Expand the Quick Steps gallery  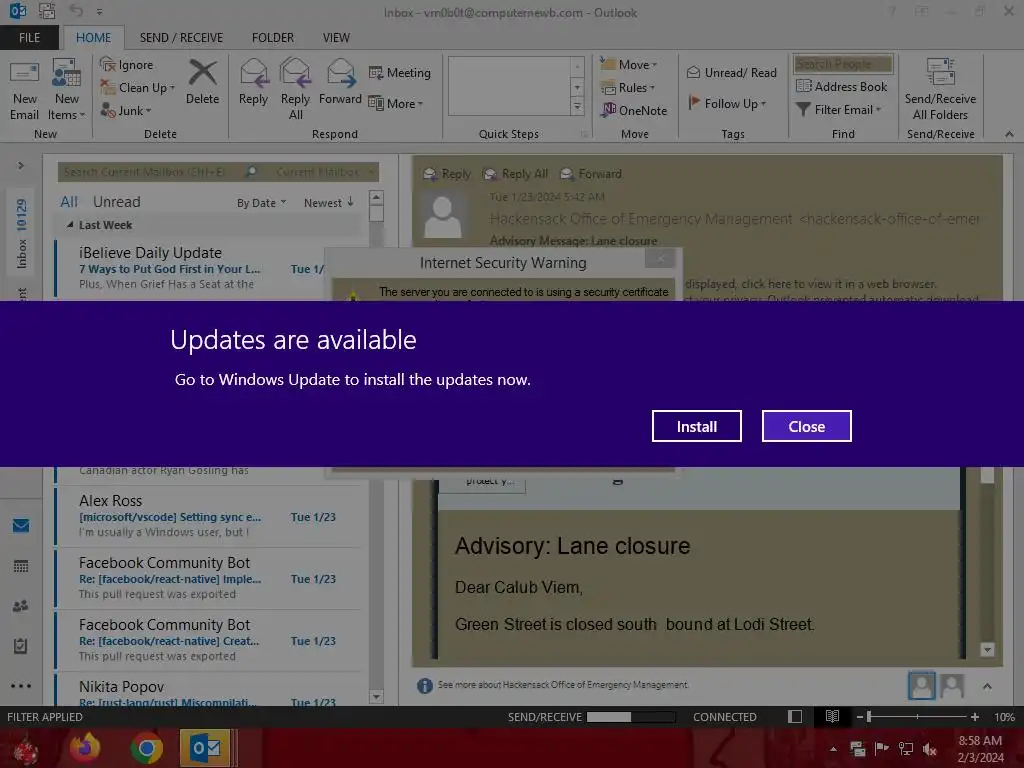click(577, 107)
